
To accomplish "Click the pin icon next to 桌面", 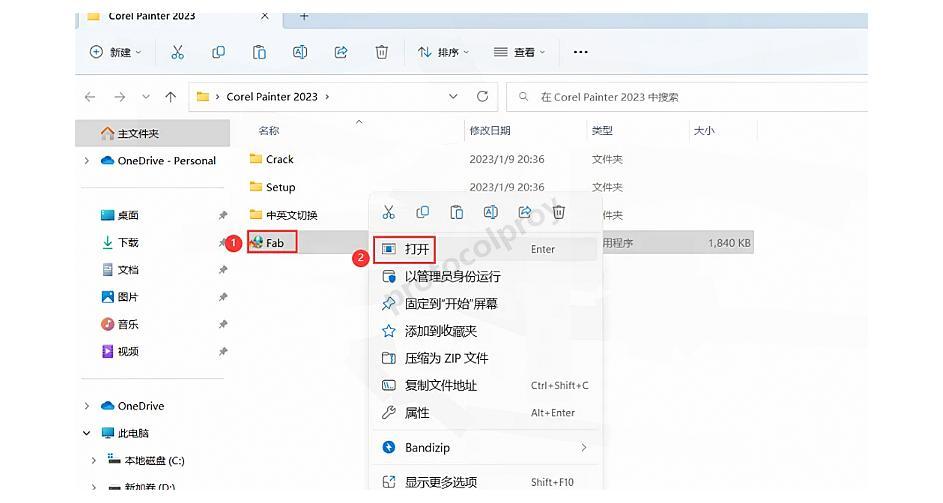I will click(223, 215).
